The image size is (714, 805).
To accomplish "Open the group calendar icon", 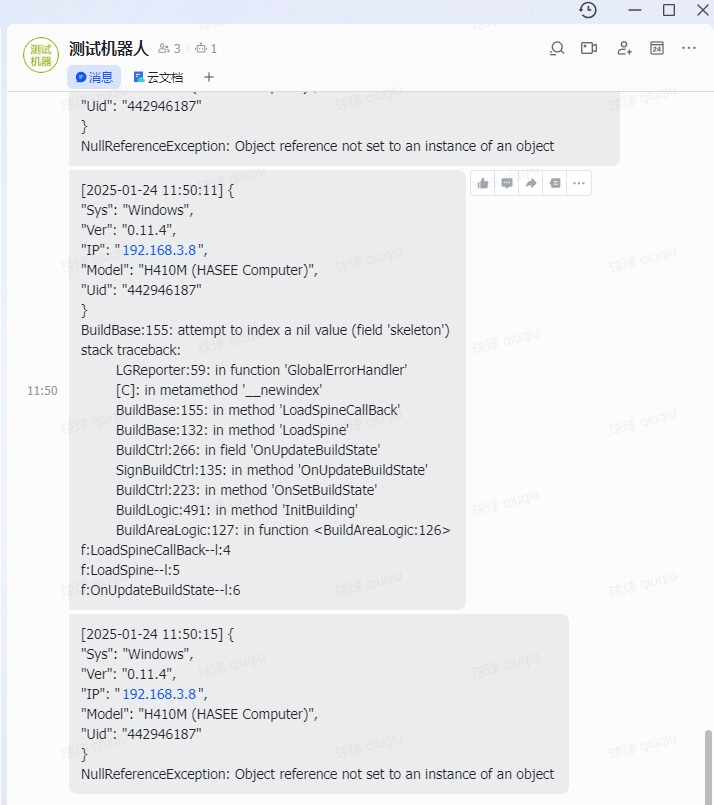I will 657,48.
